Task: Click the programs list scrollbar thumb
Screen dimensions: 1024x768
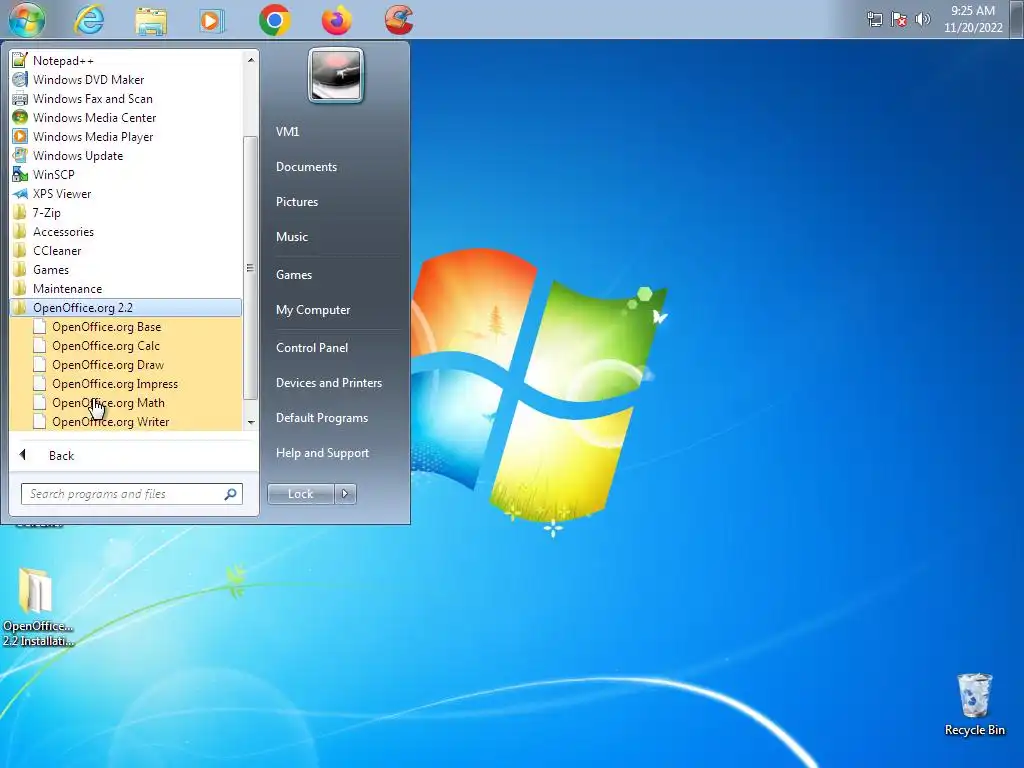Action: tap(251, 268)
